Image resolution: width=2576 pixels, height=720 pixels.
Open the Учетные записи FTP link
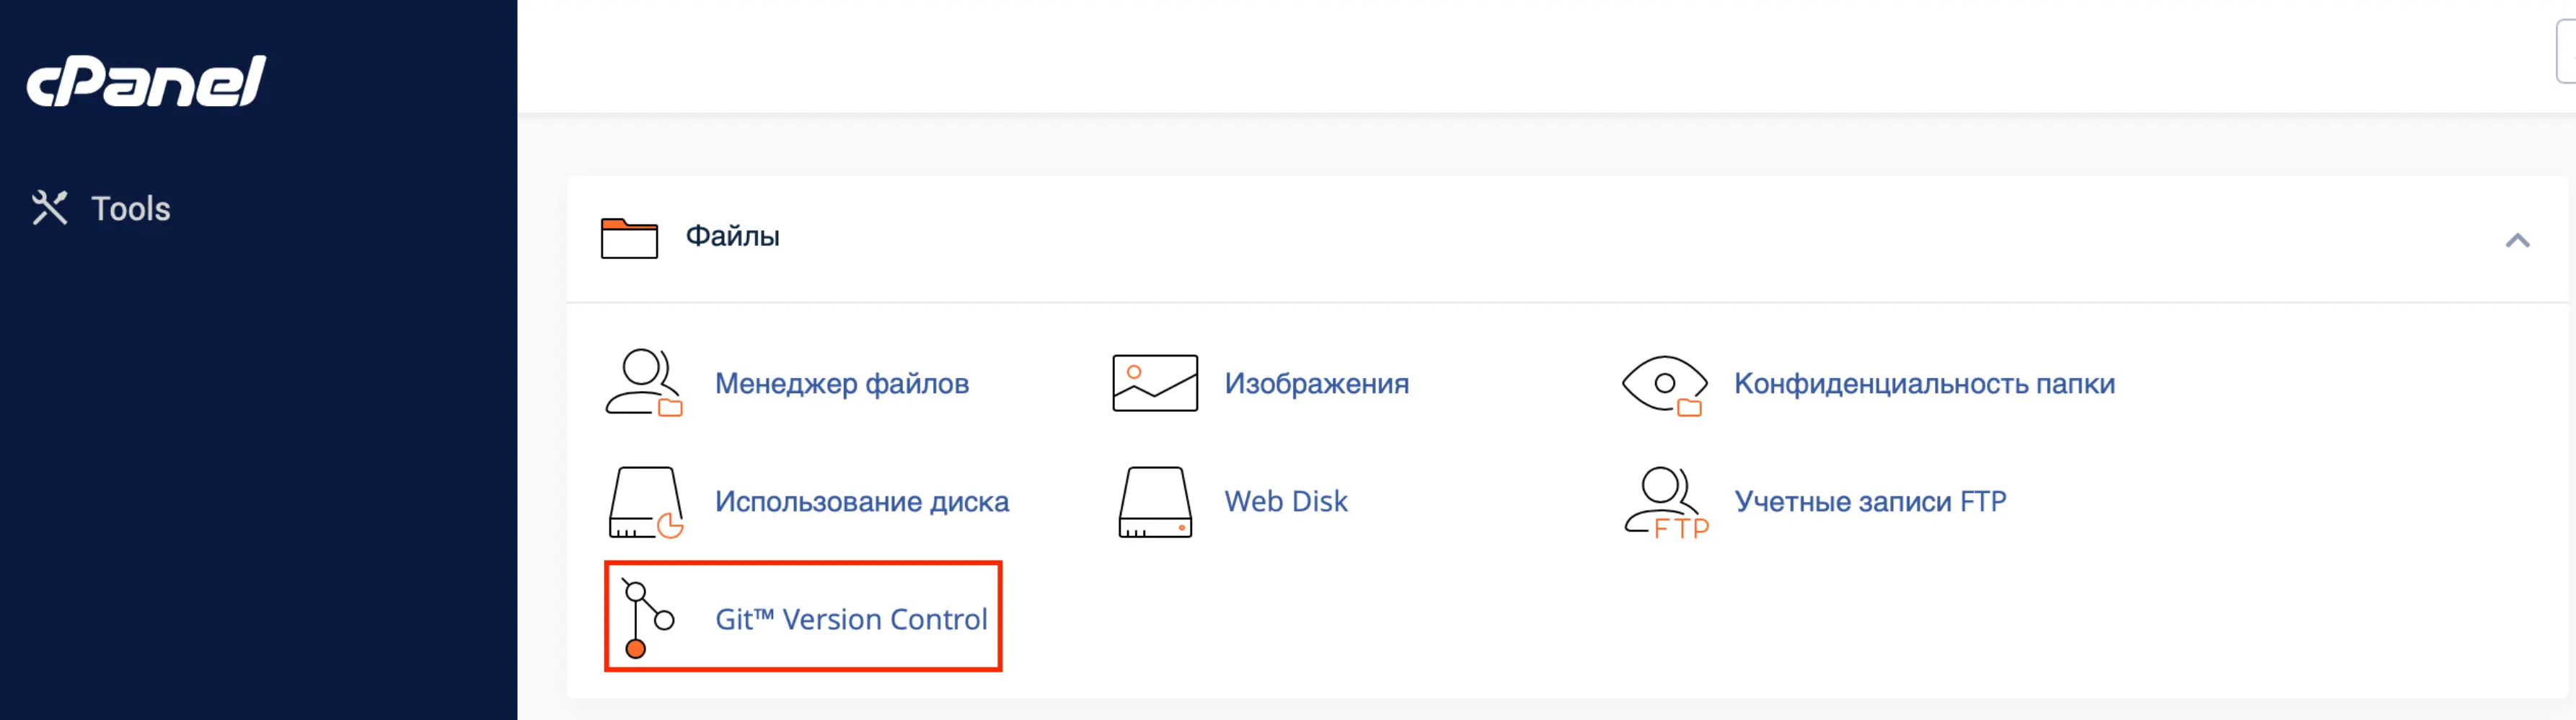click(x=1870, y=501)
